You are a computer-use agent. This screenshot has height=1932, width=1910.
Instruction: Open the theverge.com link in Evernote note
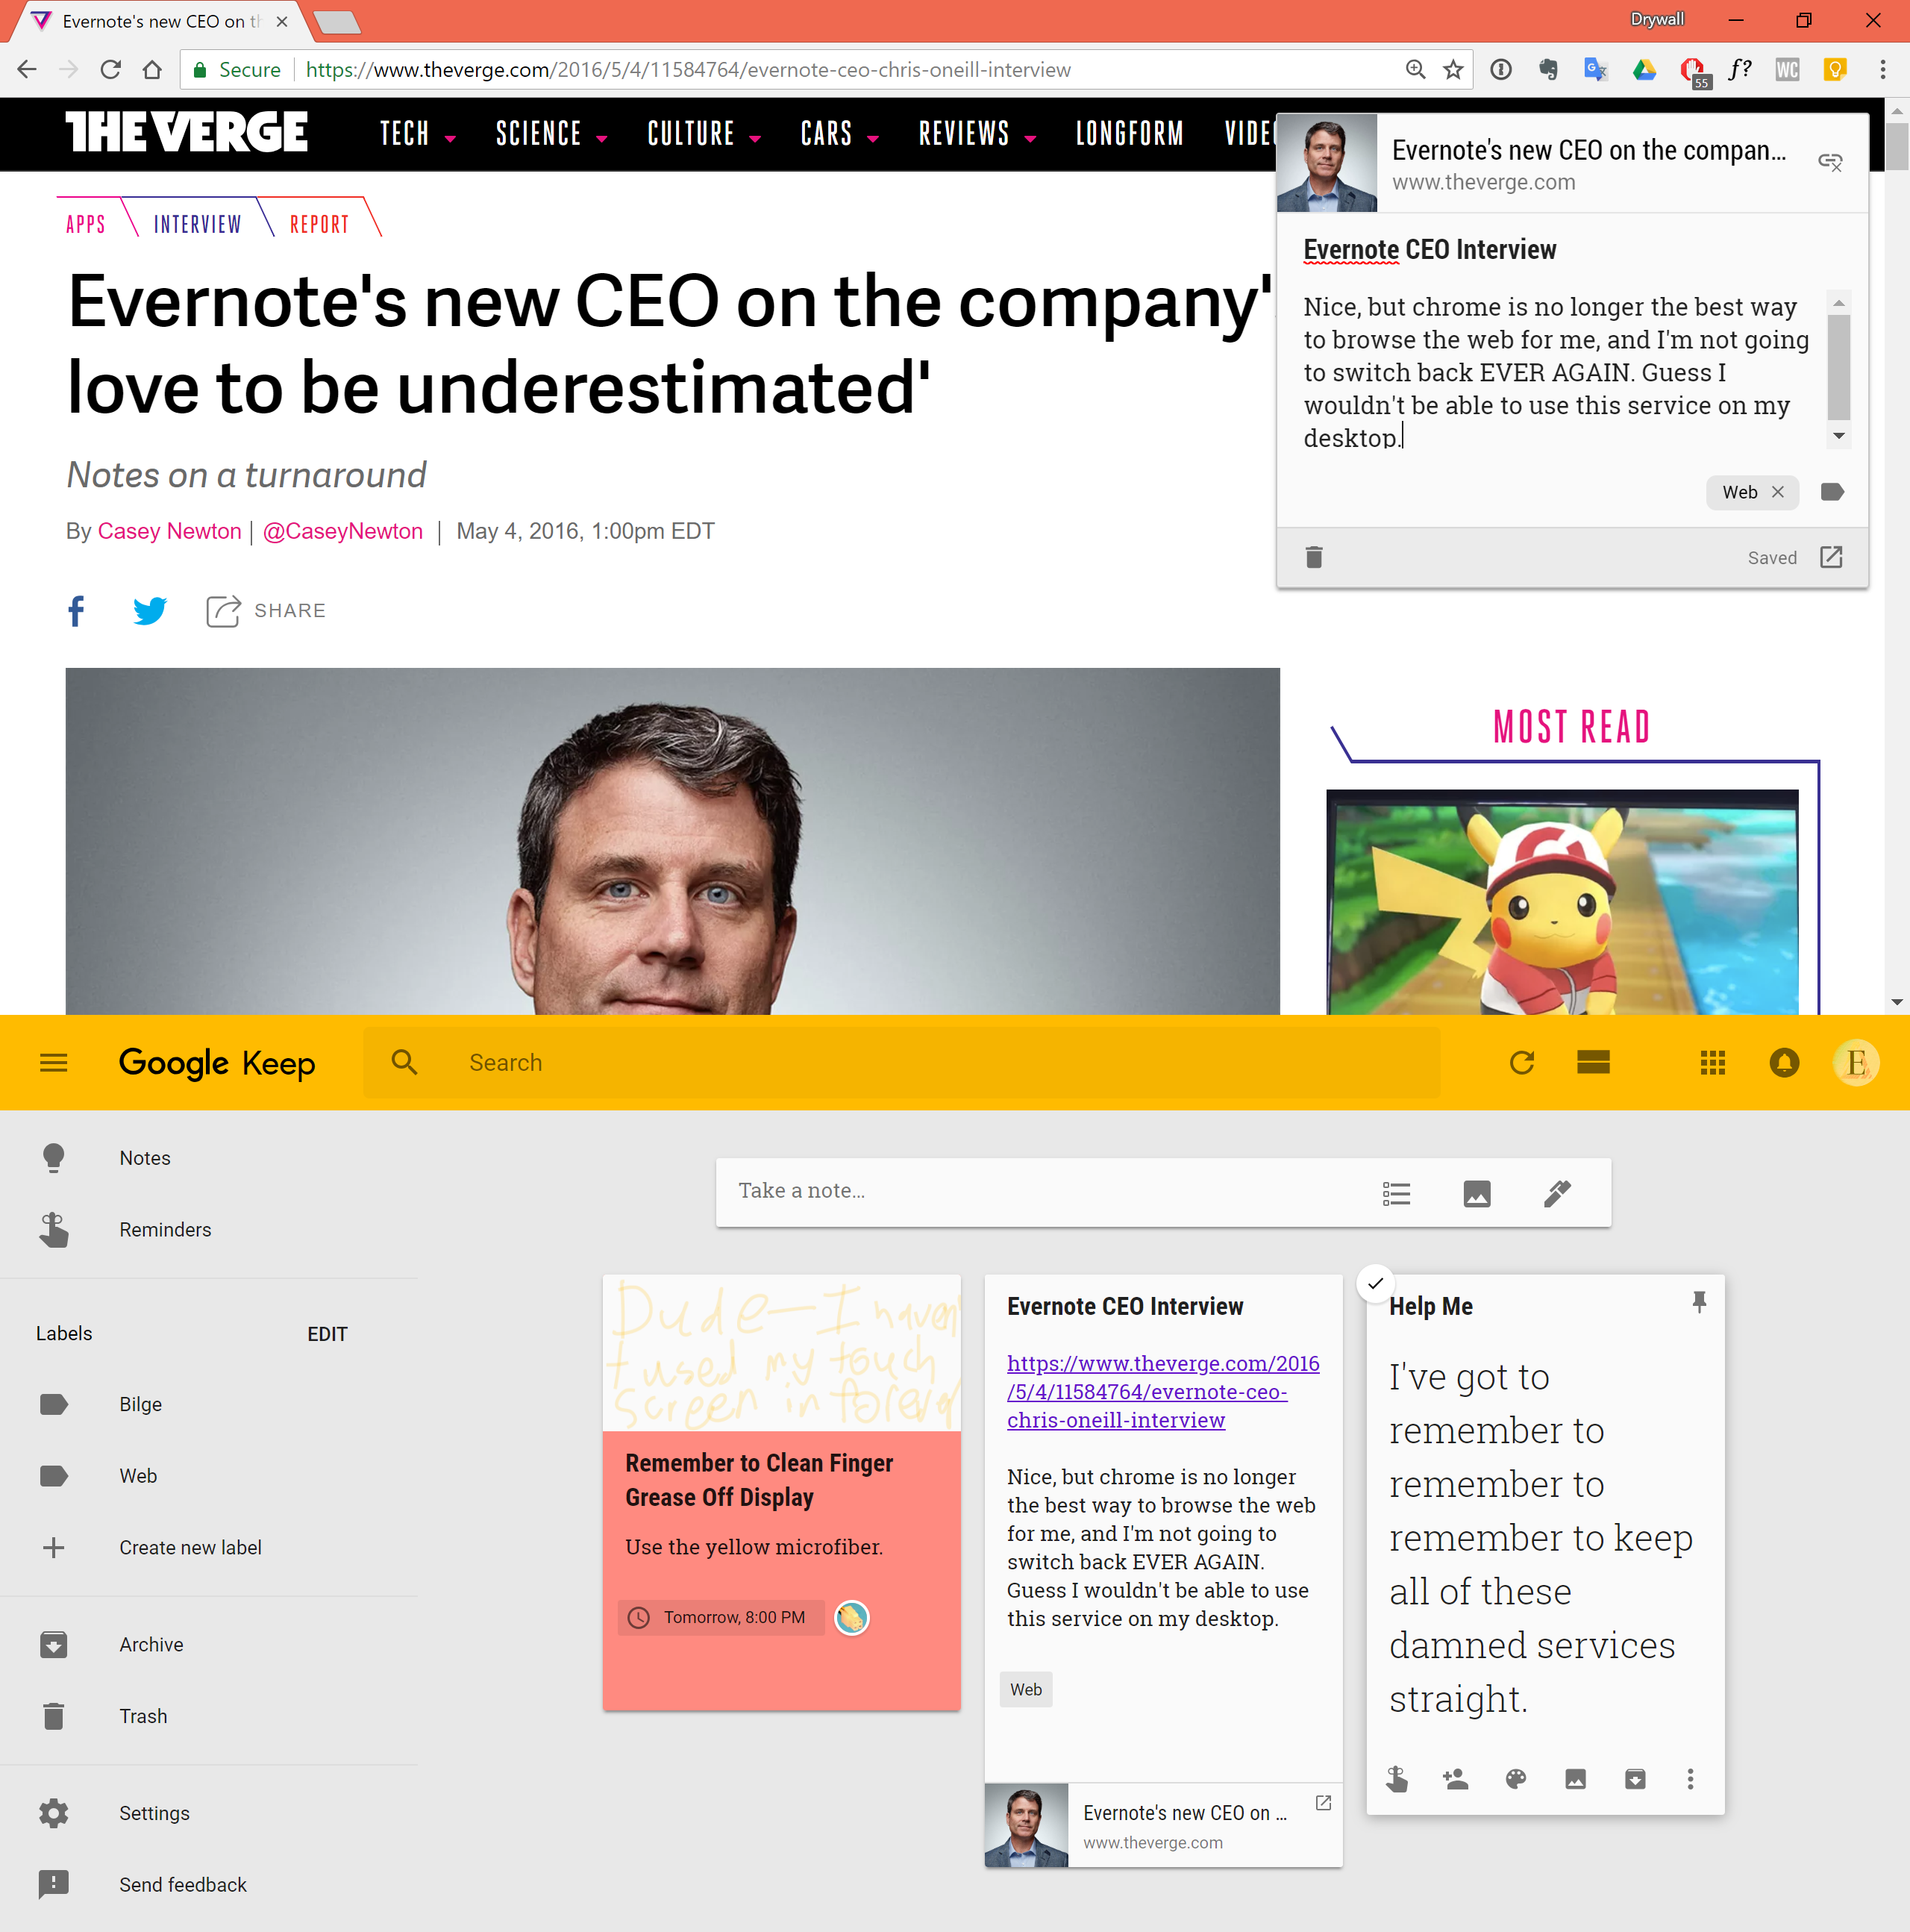click(x=1163, y=1391)
